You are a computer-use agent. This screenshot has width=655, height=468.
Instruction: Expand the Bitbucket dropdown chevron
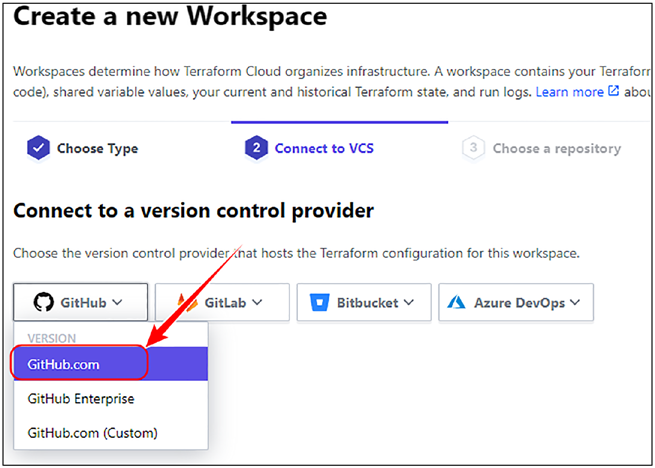tap(409, 302)
